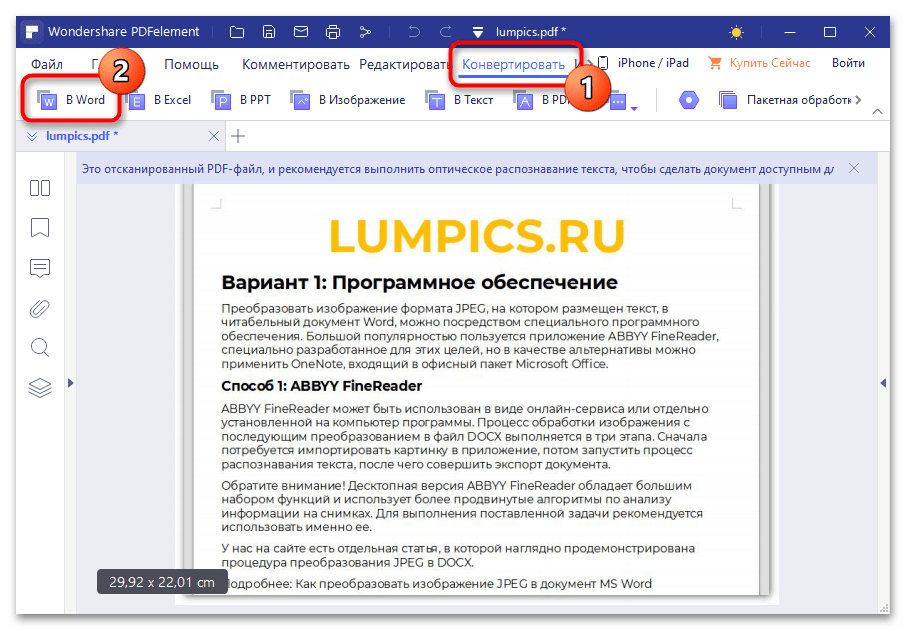Click the share icon in title bar
Image resolution: width=906 pixels, height=630 pixels.
point(365,32)
